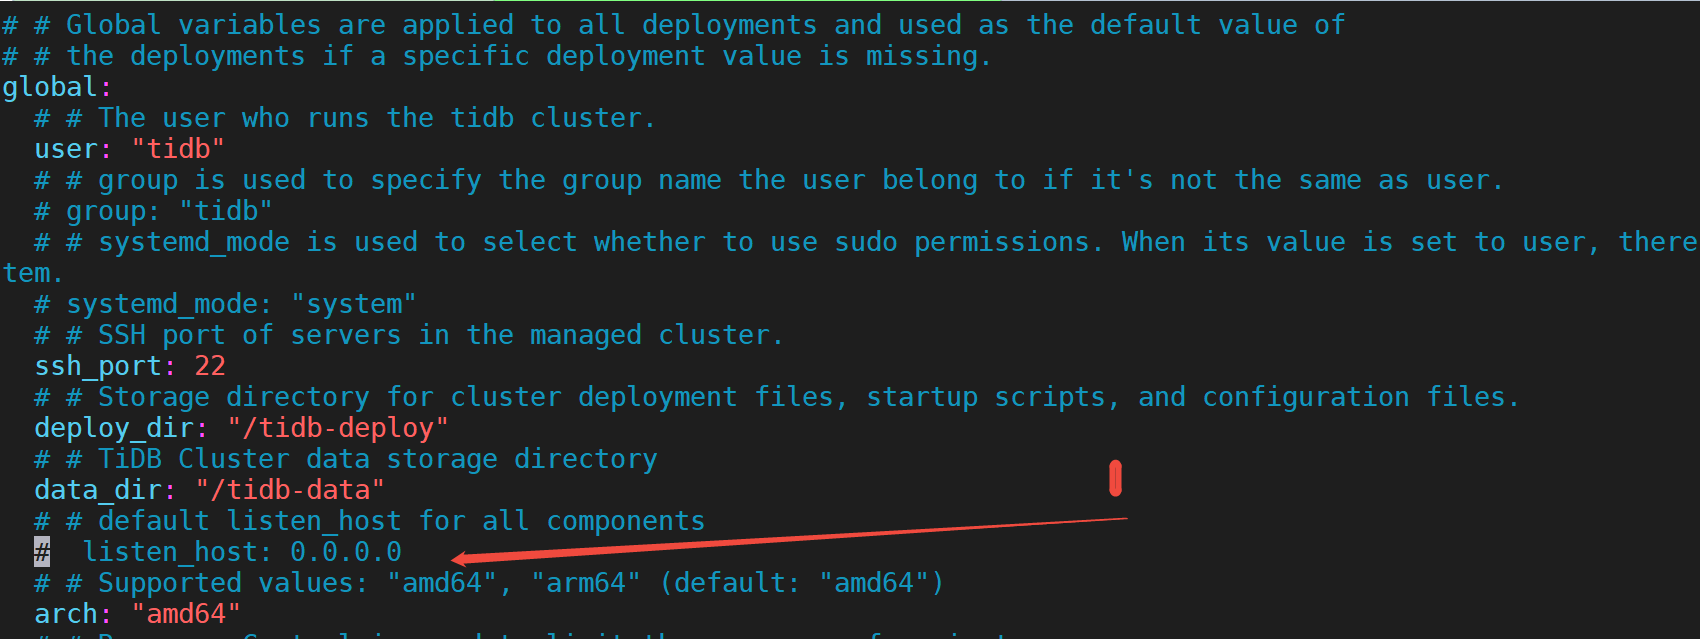Click the deploy_dir key name
Viewport: 1700px width, 639px height.
tap(113, 429)
